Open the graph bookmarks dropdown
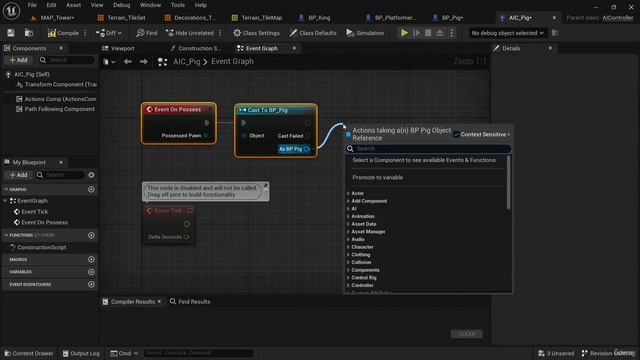The height and width of the screenshot is (360, 640). 109,62
